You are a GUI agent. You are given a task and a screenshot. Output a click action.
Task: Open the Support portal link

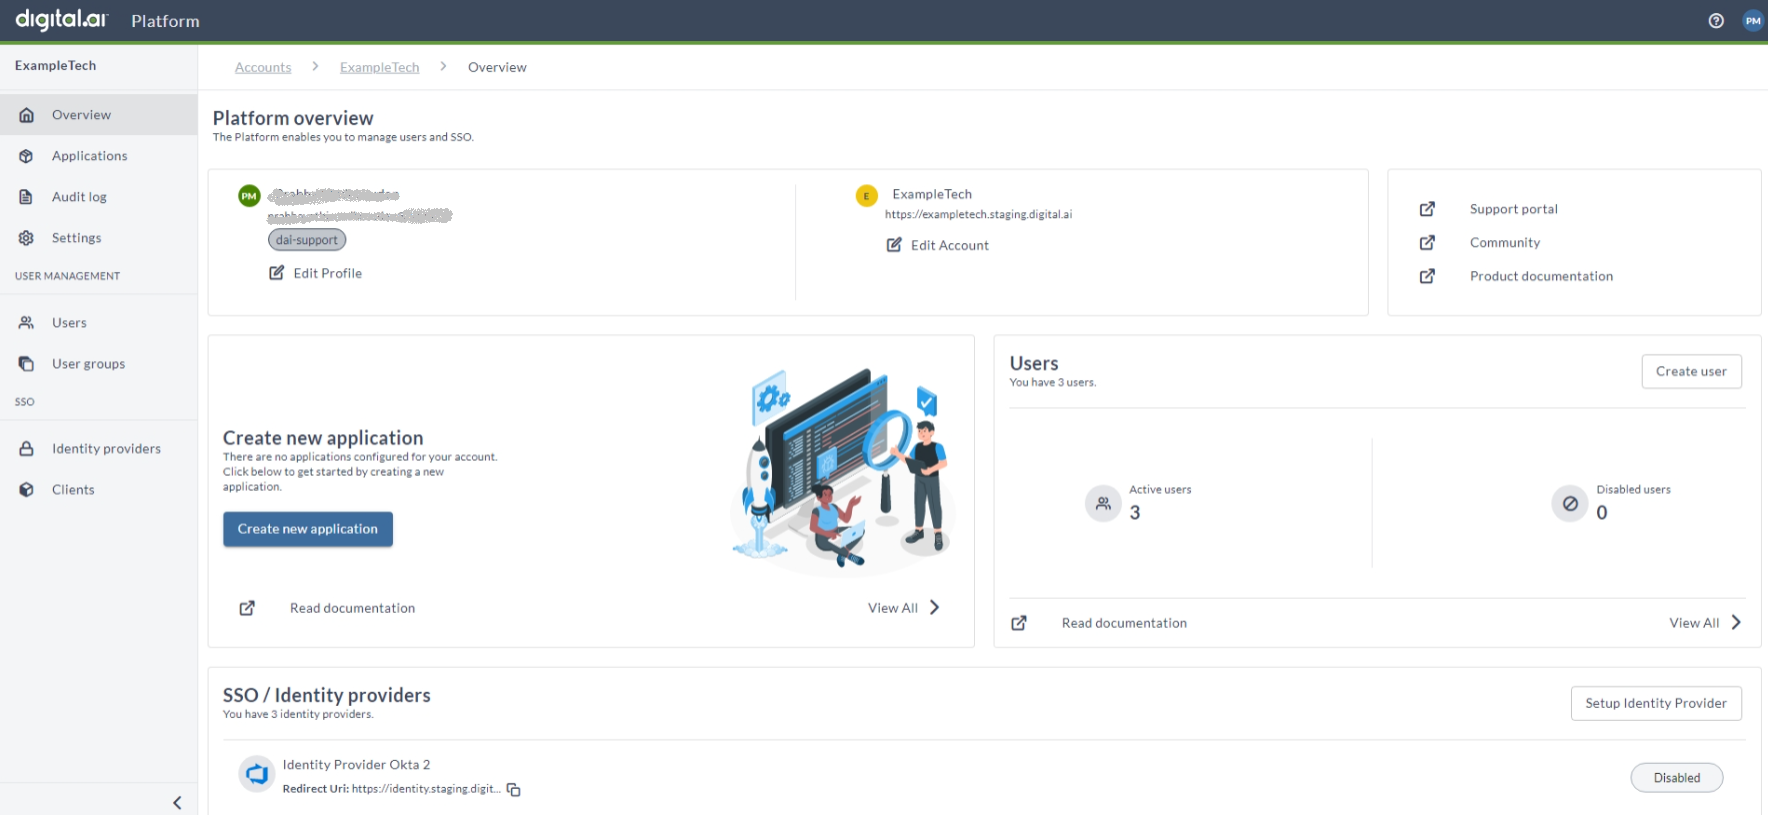[x=1514, y=209]
